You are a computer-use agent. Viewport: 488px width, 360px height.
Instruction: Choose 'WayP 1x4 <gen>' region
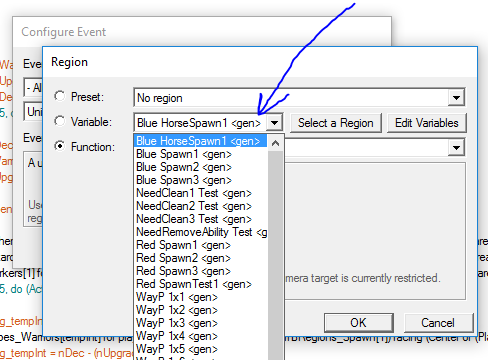(x=200, y=336)
